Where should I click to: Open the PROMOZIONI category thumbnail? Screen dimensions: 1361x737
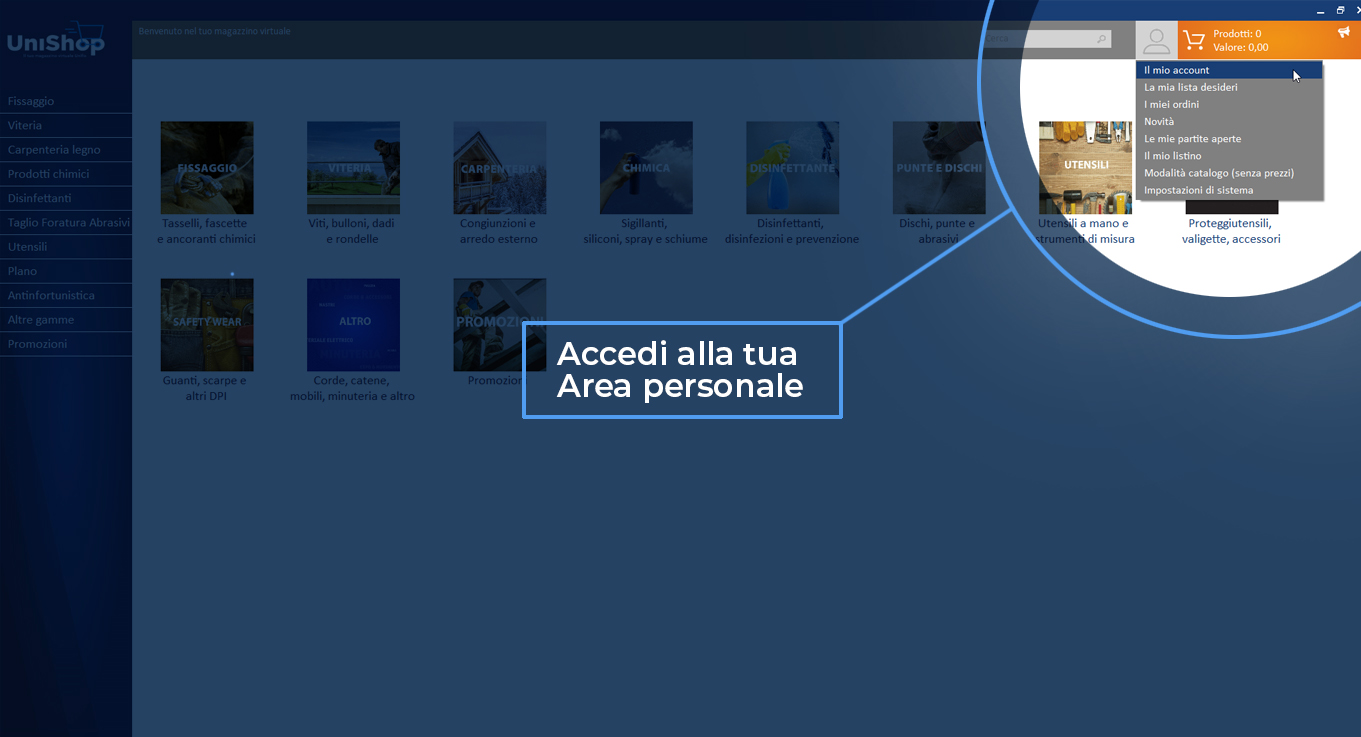[x=500, y=325]
